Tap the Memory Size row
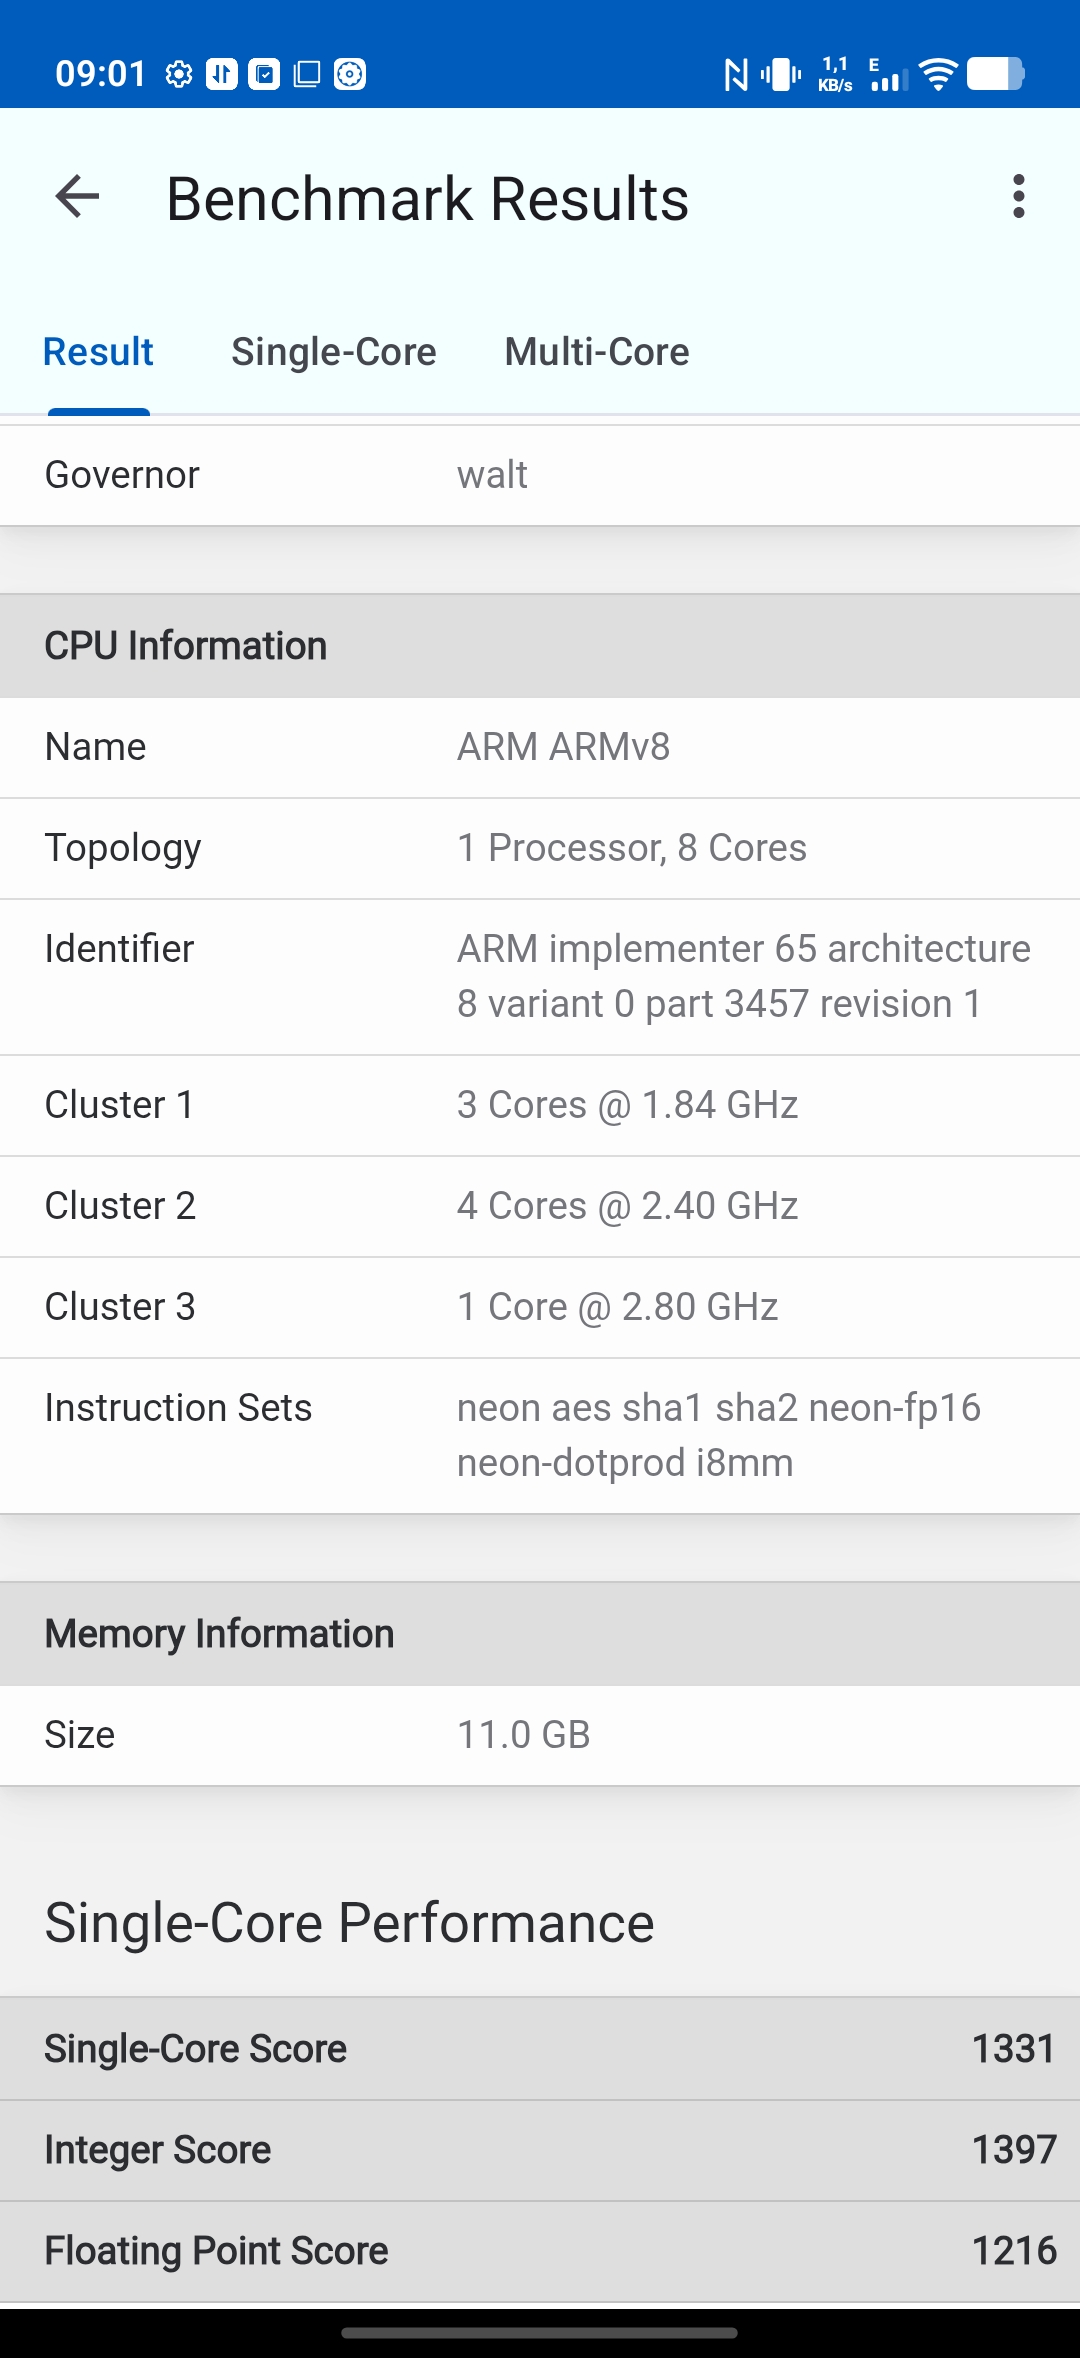This screenshot has width=1080, height=2358. [x=540, y=1735]
